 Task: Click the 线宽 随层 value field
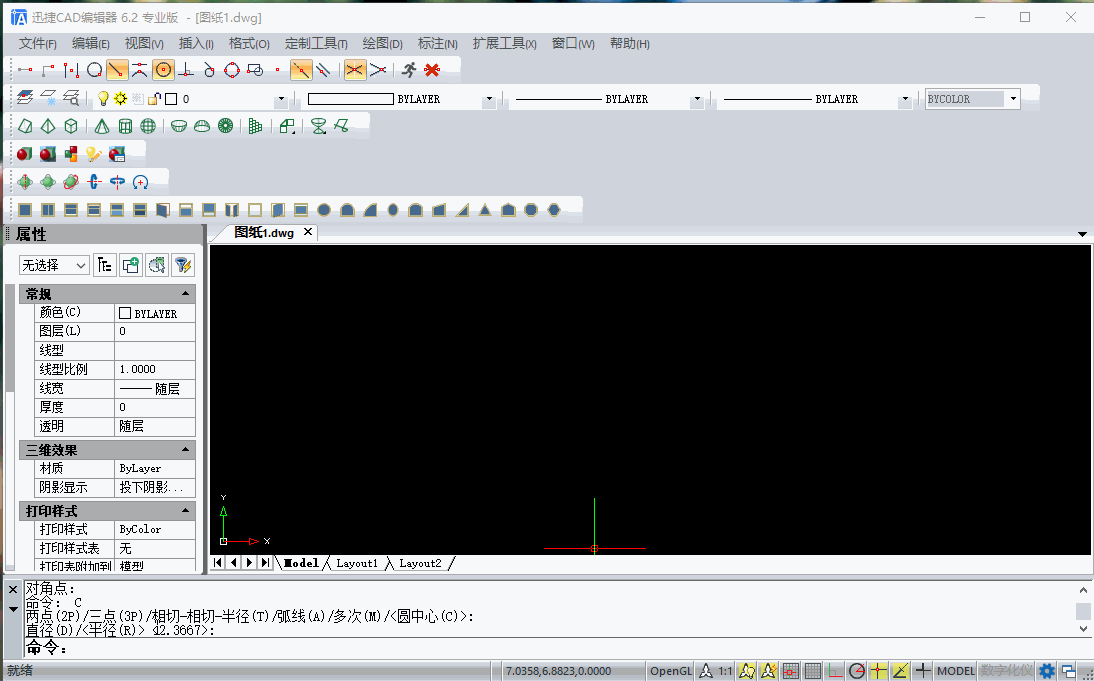point(155,389)
